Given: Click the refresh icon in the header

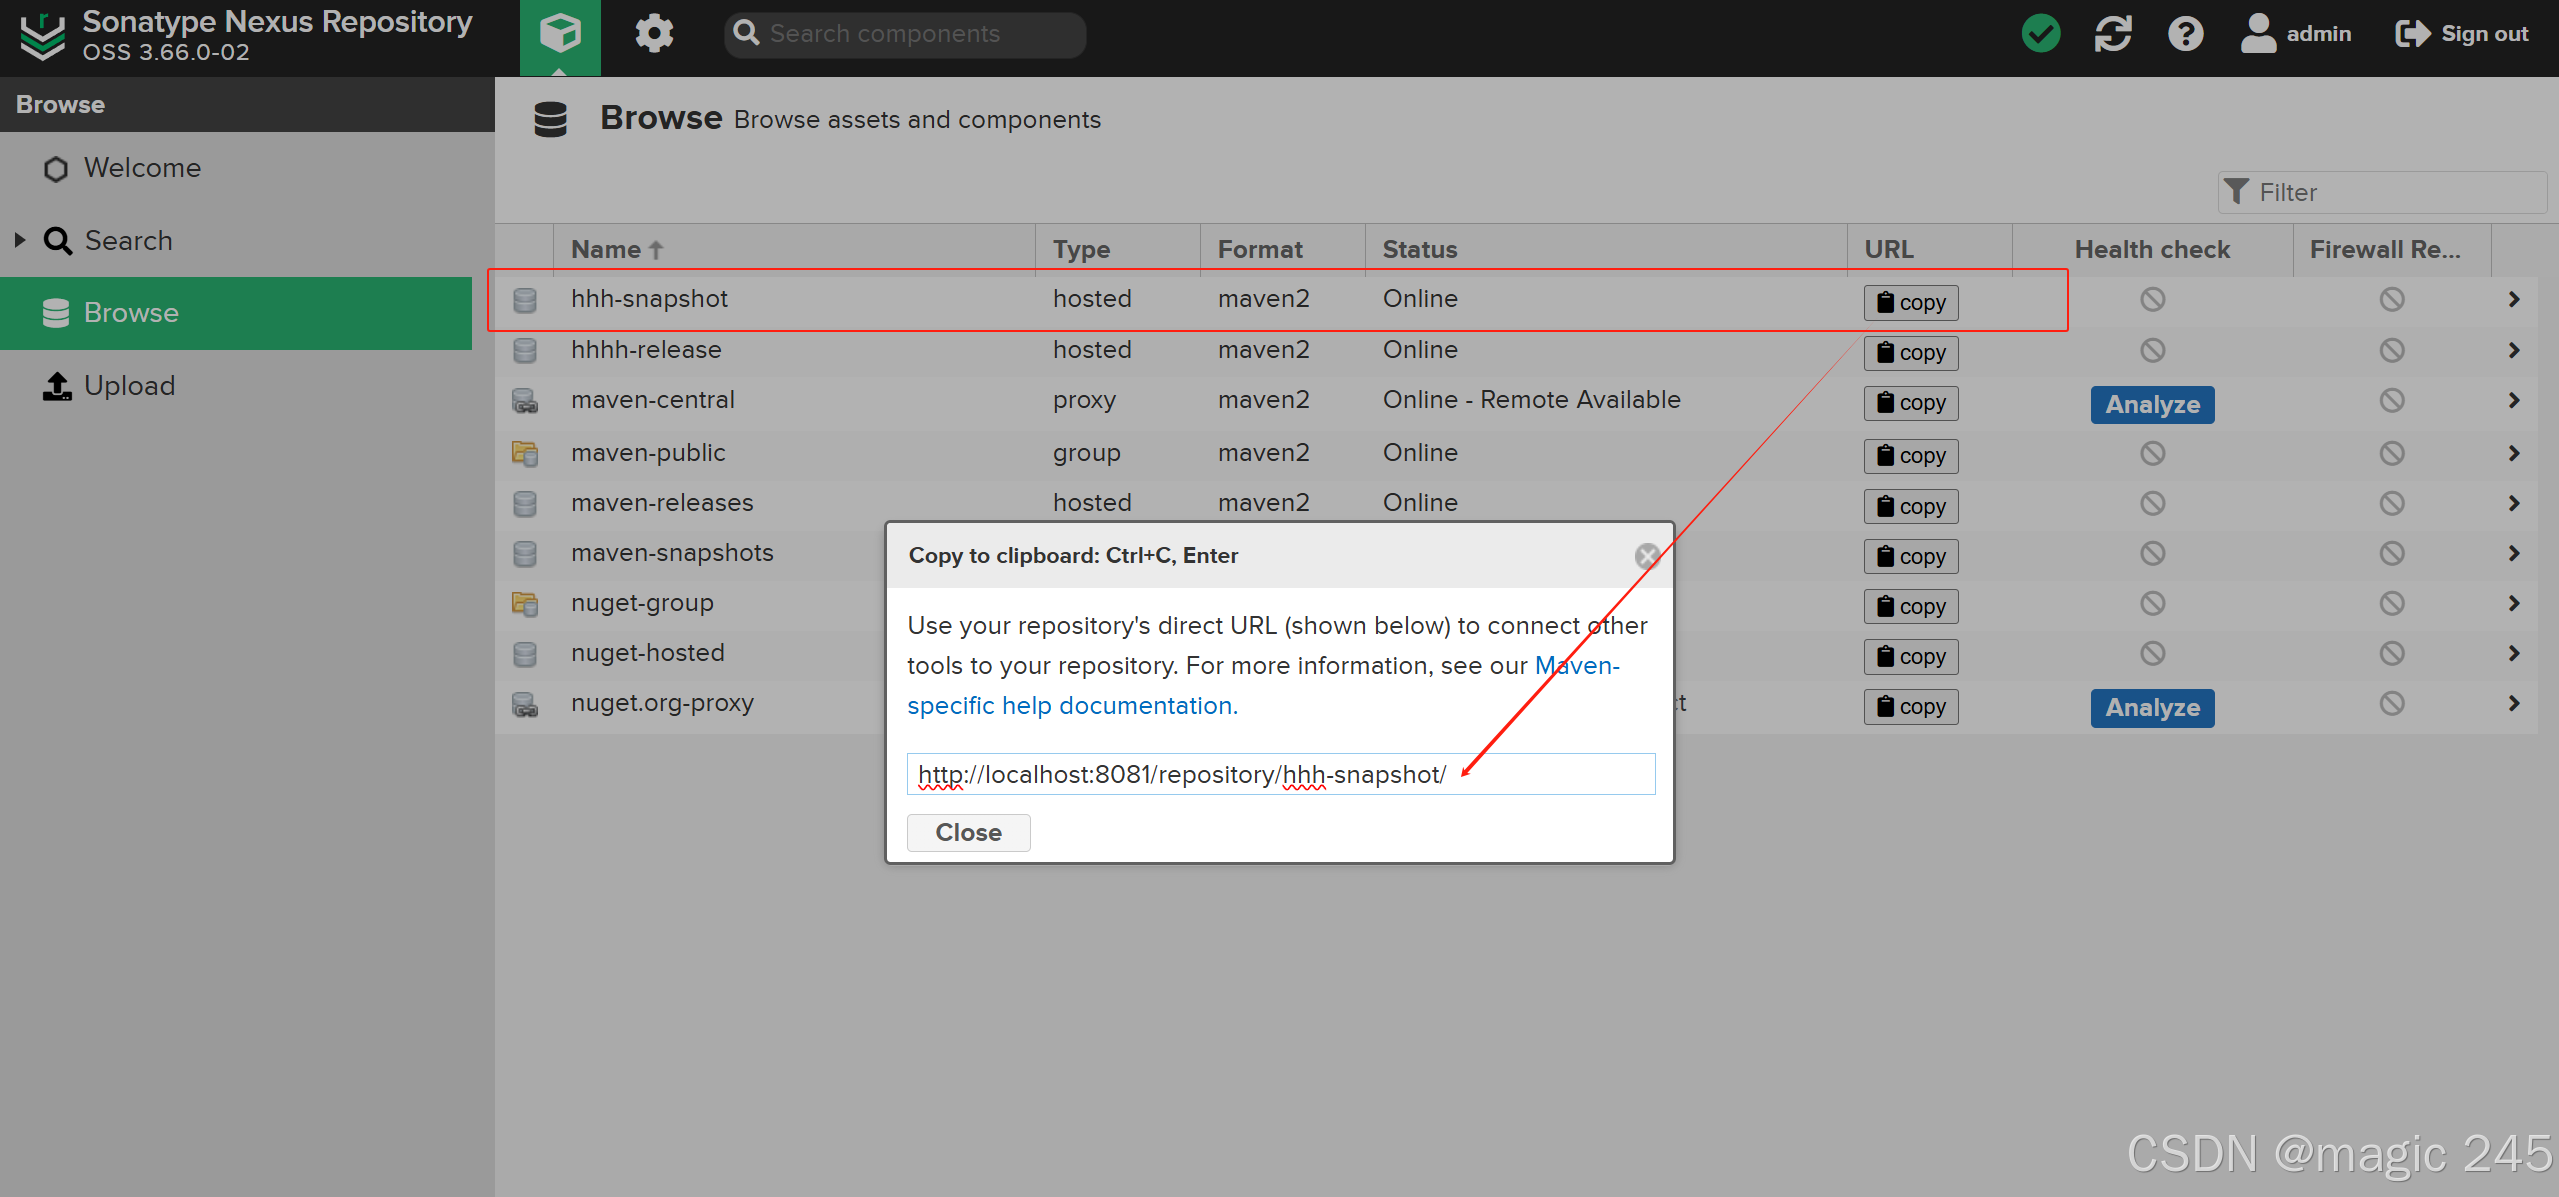Looking at the screenshot, I should click(x=2112, y=34).
